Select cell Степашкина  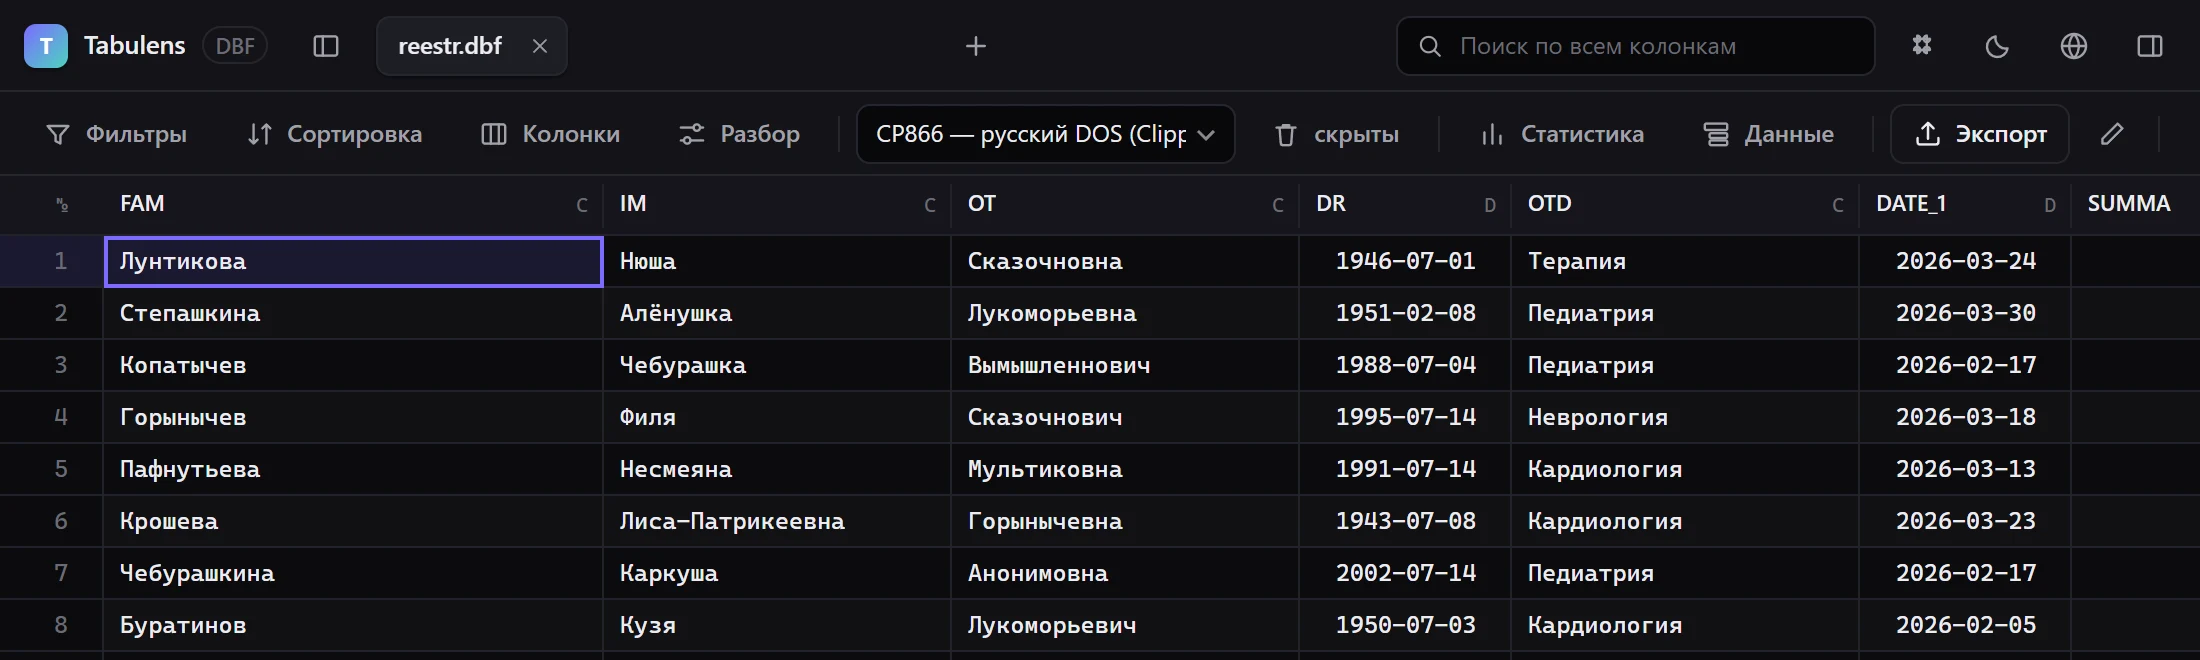pos(353,313)
